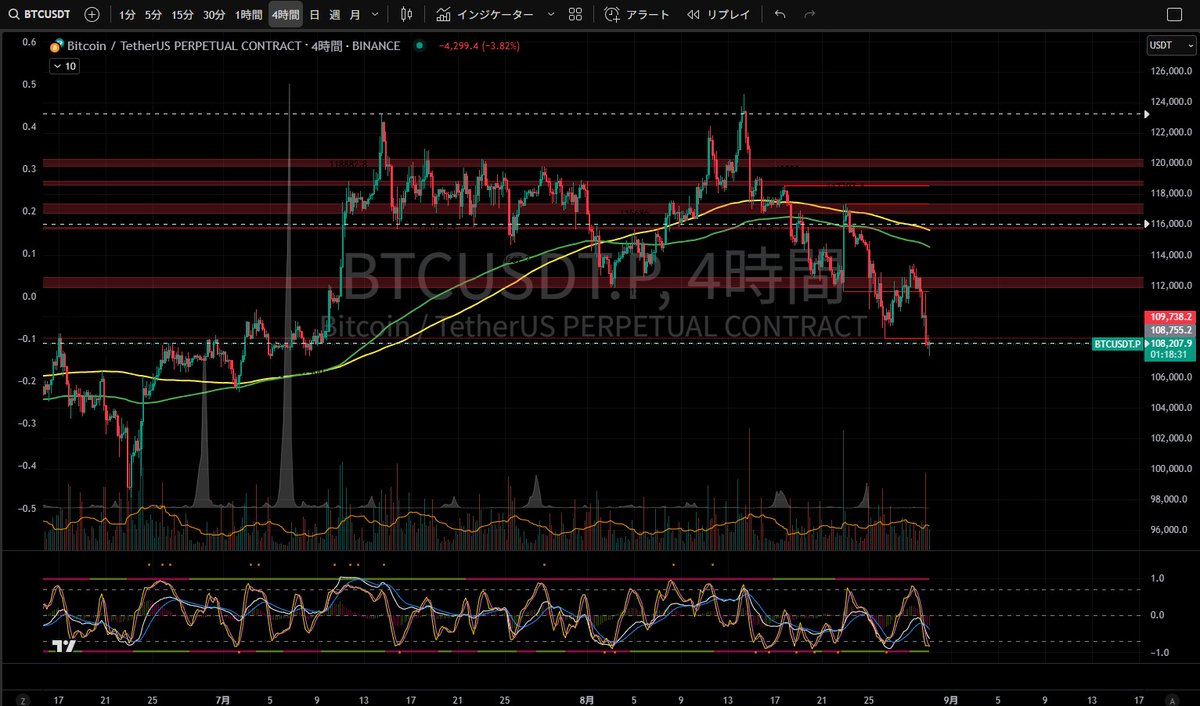Click the Bitcoin symbol logo in legend

point(57,46)
